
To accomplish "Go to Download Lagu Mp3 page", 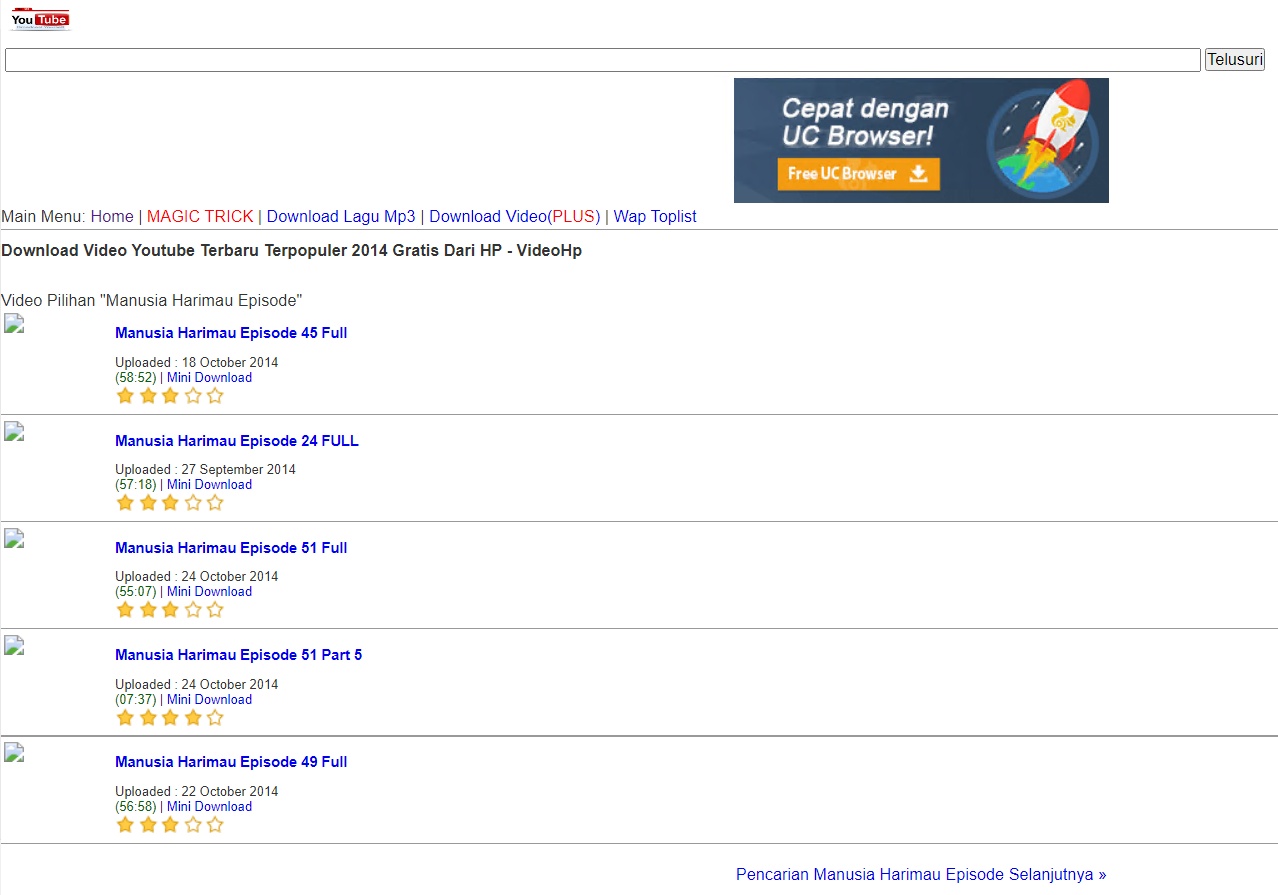I will tap(341, 216).
